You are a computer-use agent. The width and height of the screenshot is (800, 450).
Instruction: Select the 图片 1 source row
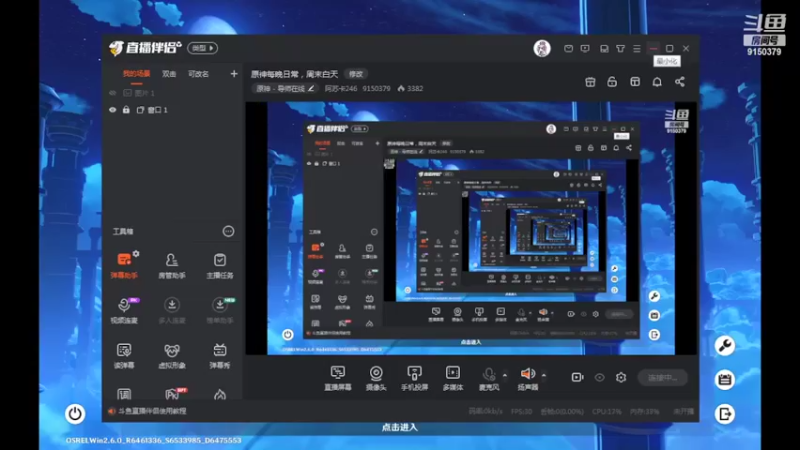click(172, 93)
